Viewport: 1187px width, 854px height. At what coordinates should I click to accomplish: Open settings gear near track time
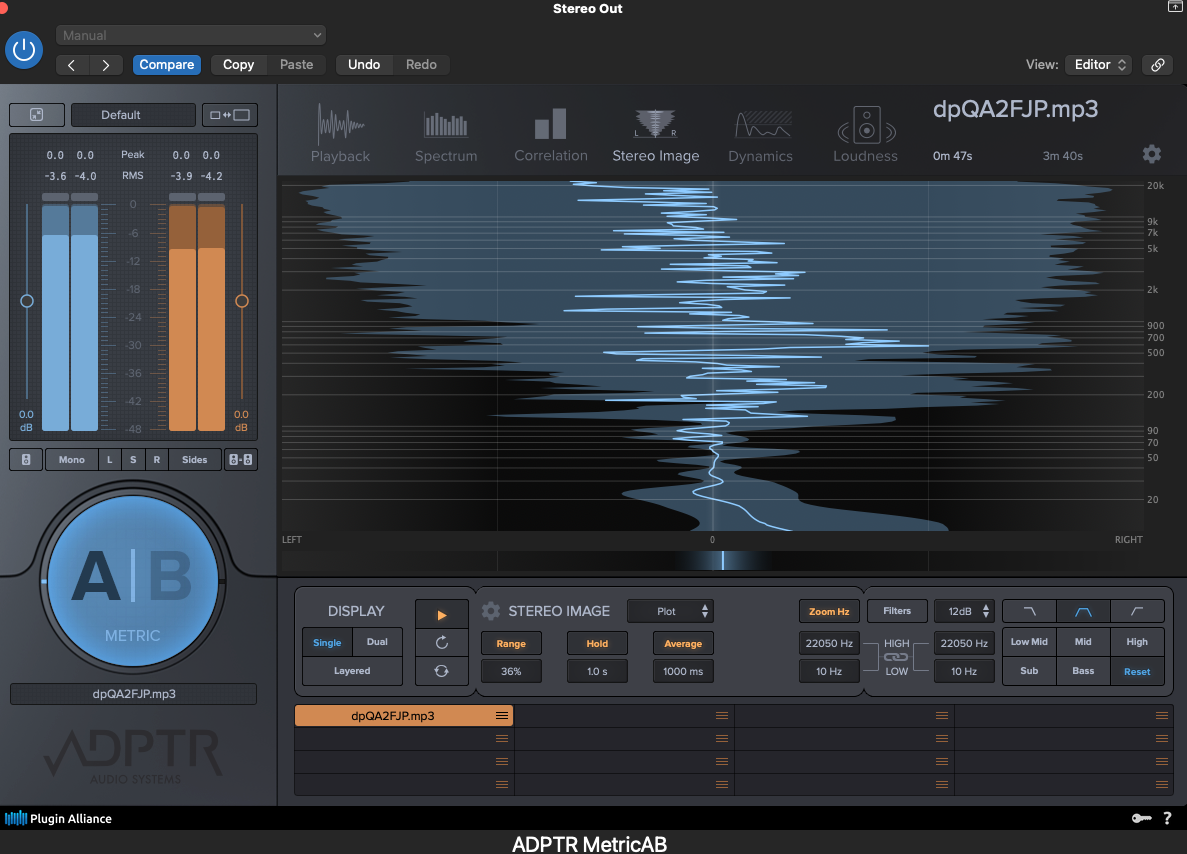[x=1151, y=154]
